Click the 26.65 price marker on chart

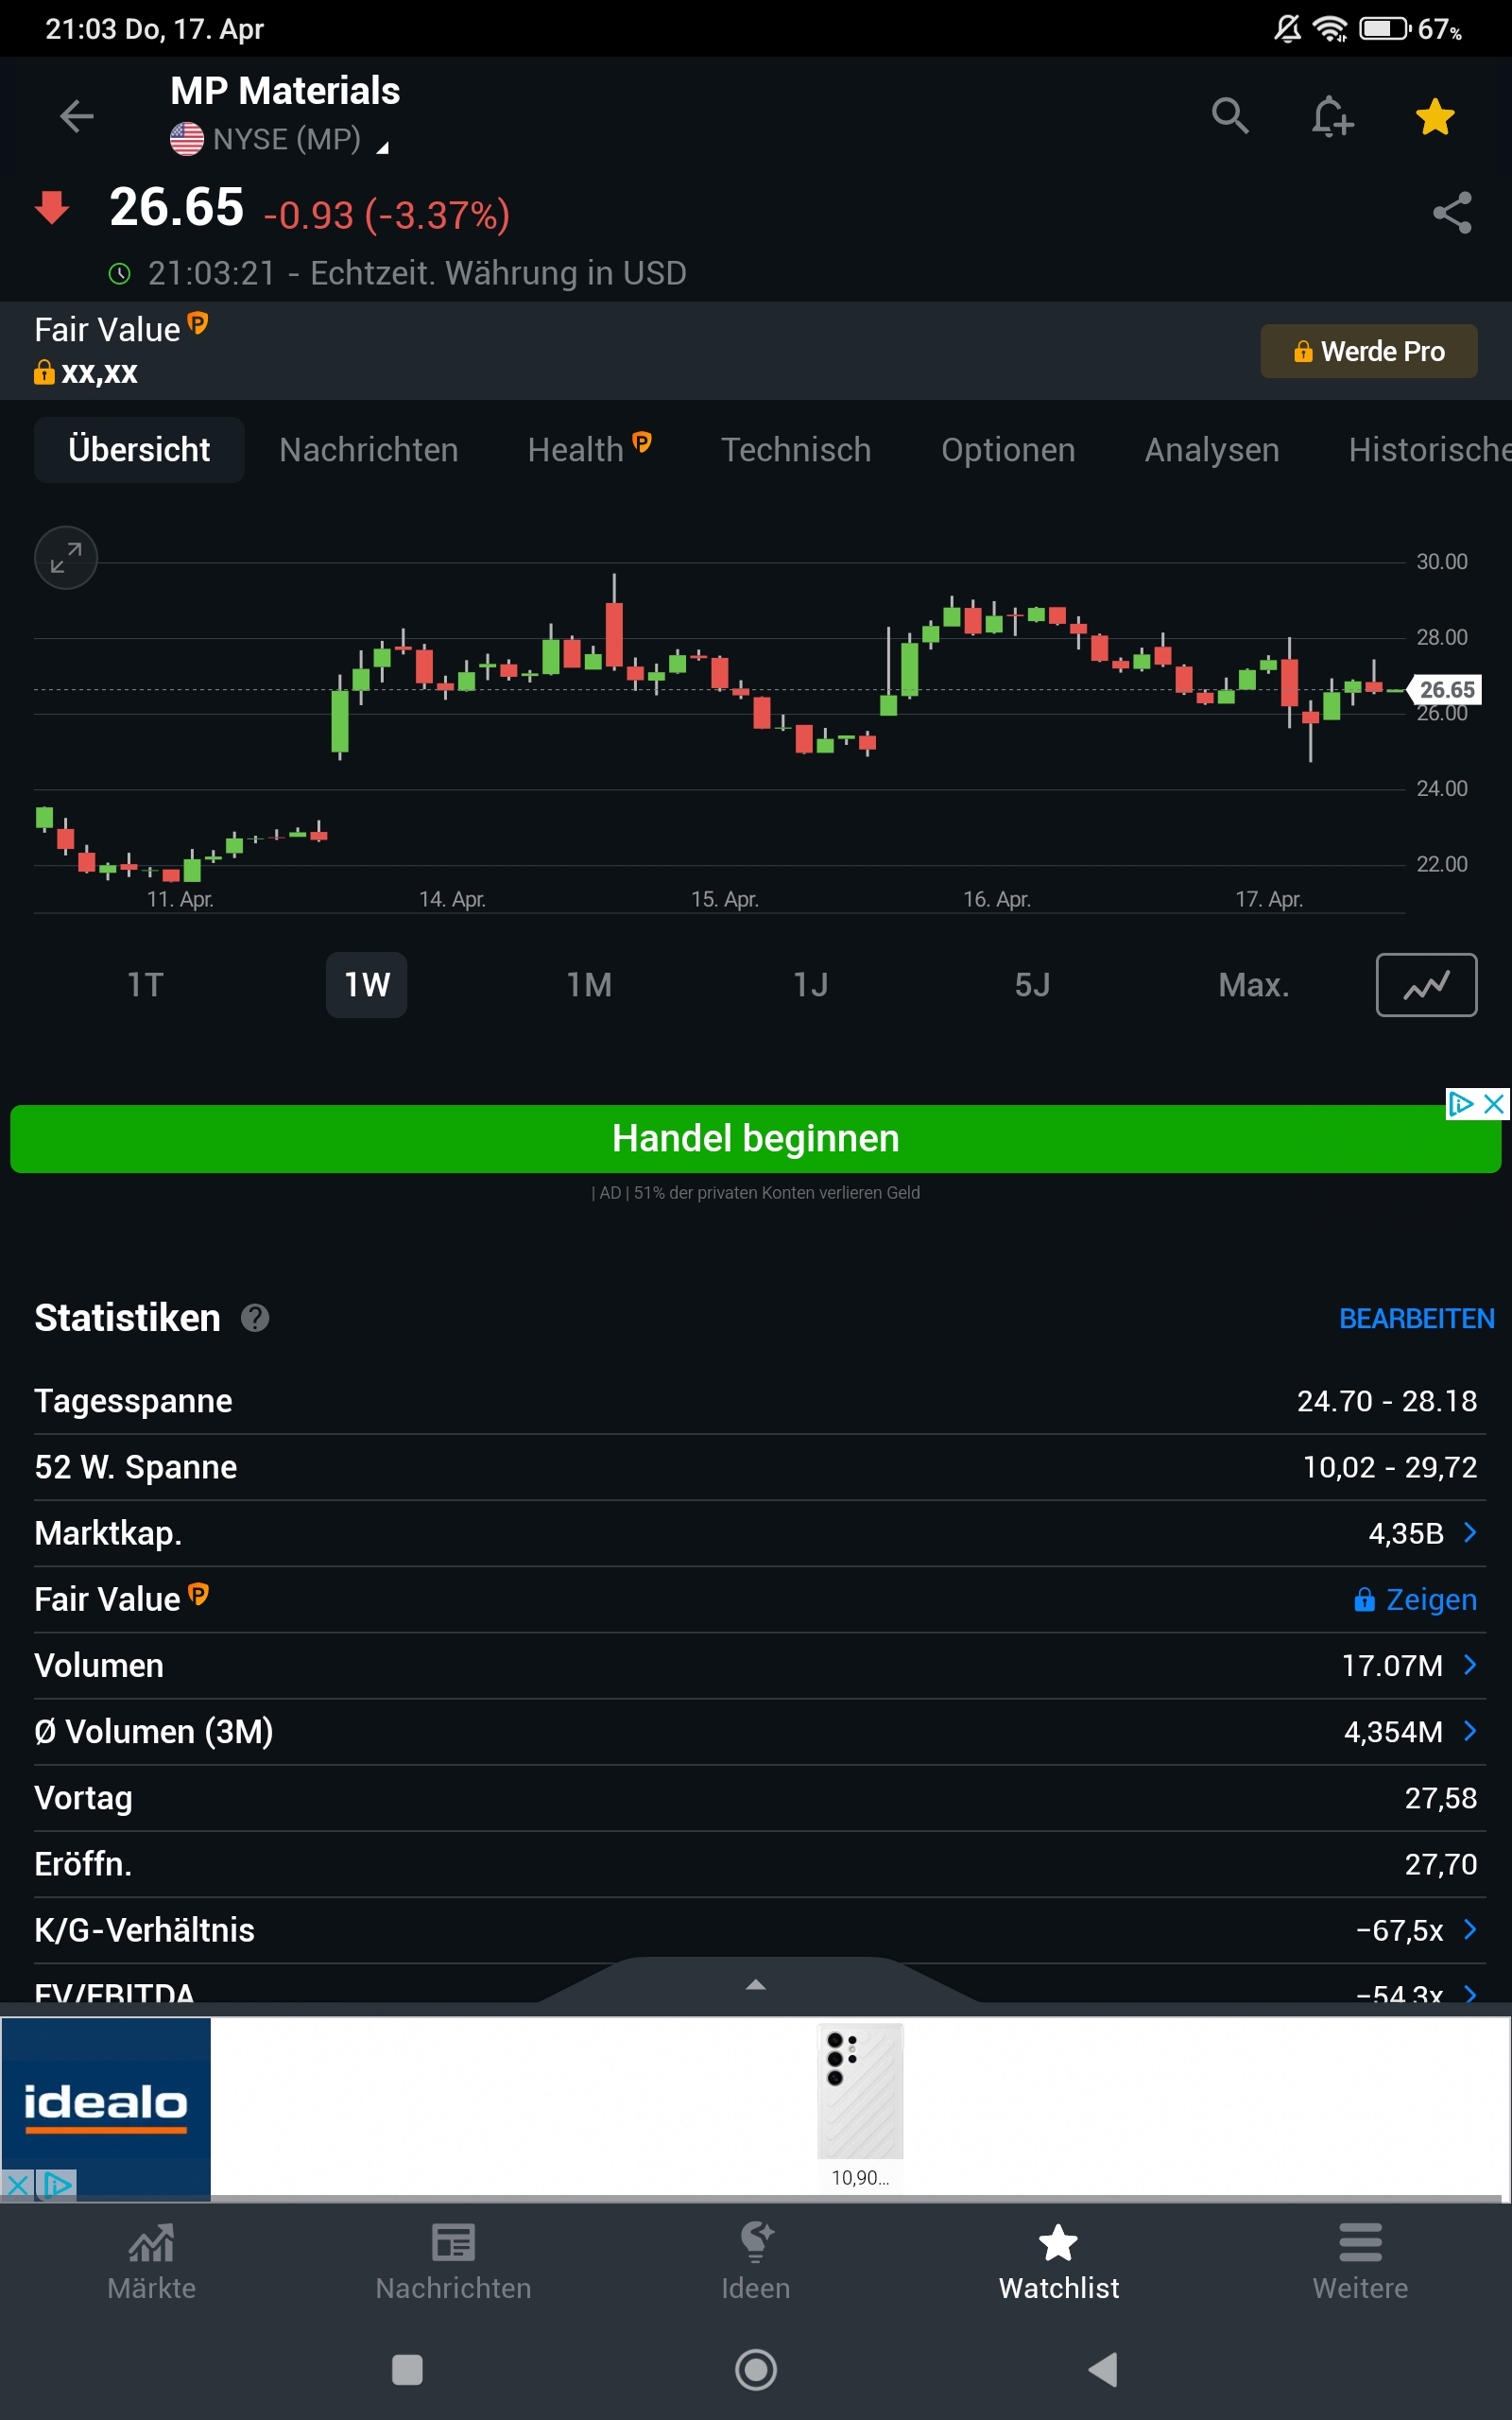[1446, 690]
